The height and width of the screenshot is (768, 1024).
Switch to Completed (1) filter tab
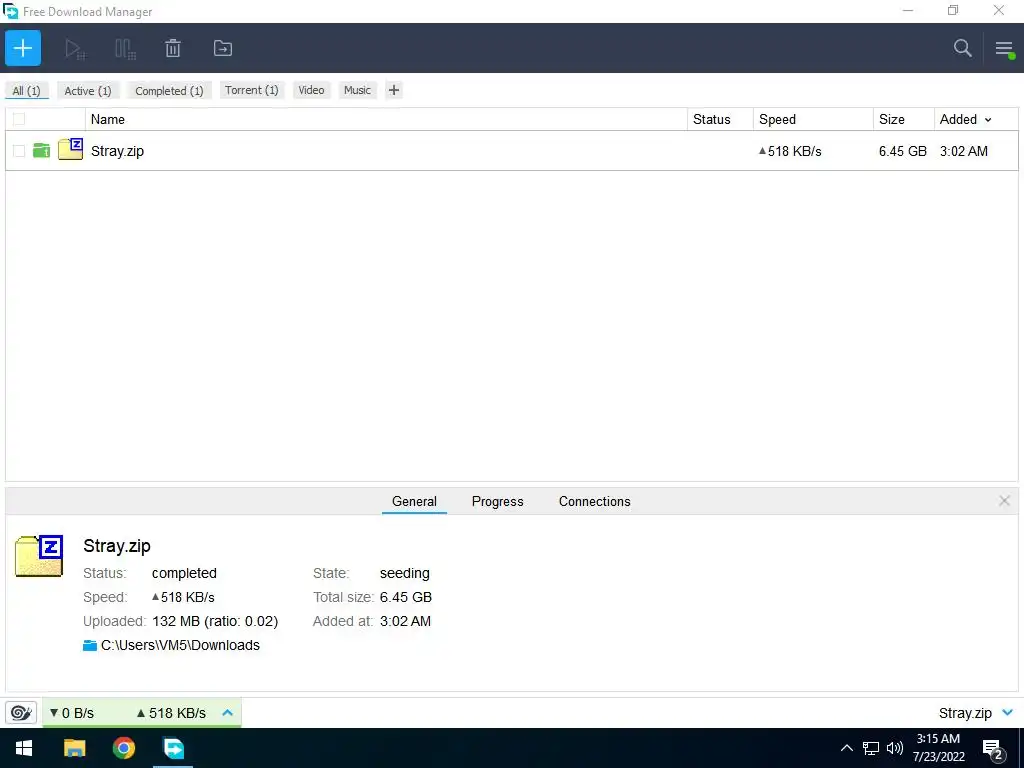point(169,91)
